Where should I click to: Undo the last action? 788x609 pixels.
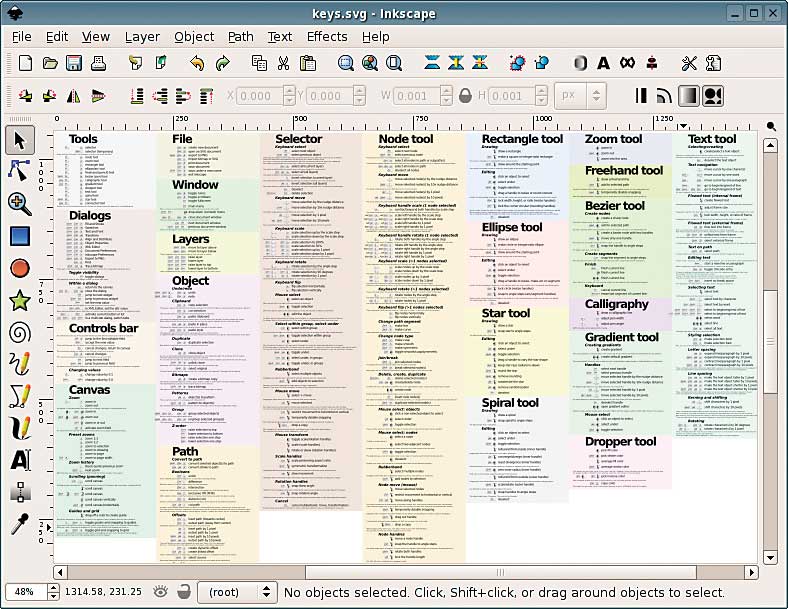coord(197,63)
